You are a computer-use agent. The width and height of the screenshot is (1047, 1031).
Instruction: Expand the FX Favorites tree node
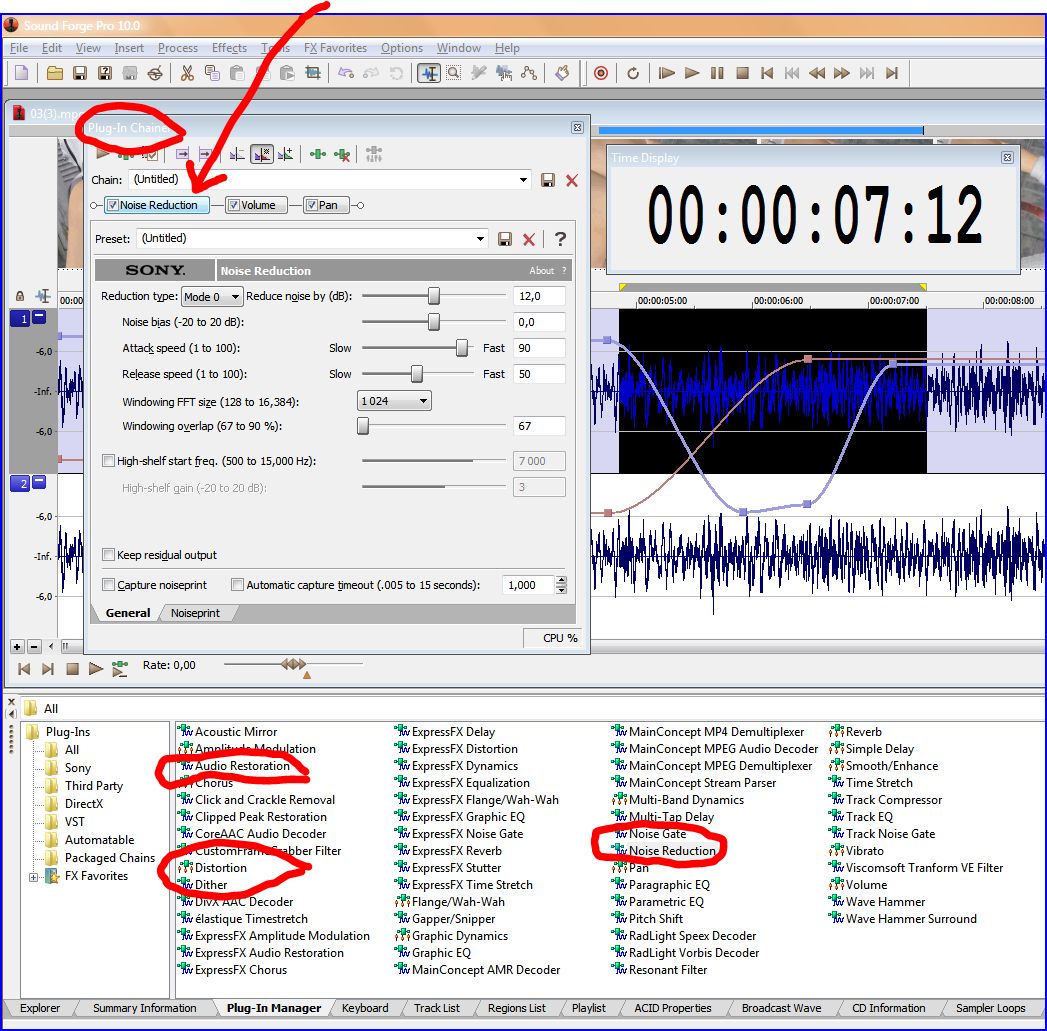coord(34,877)
